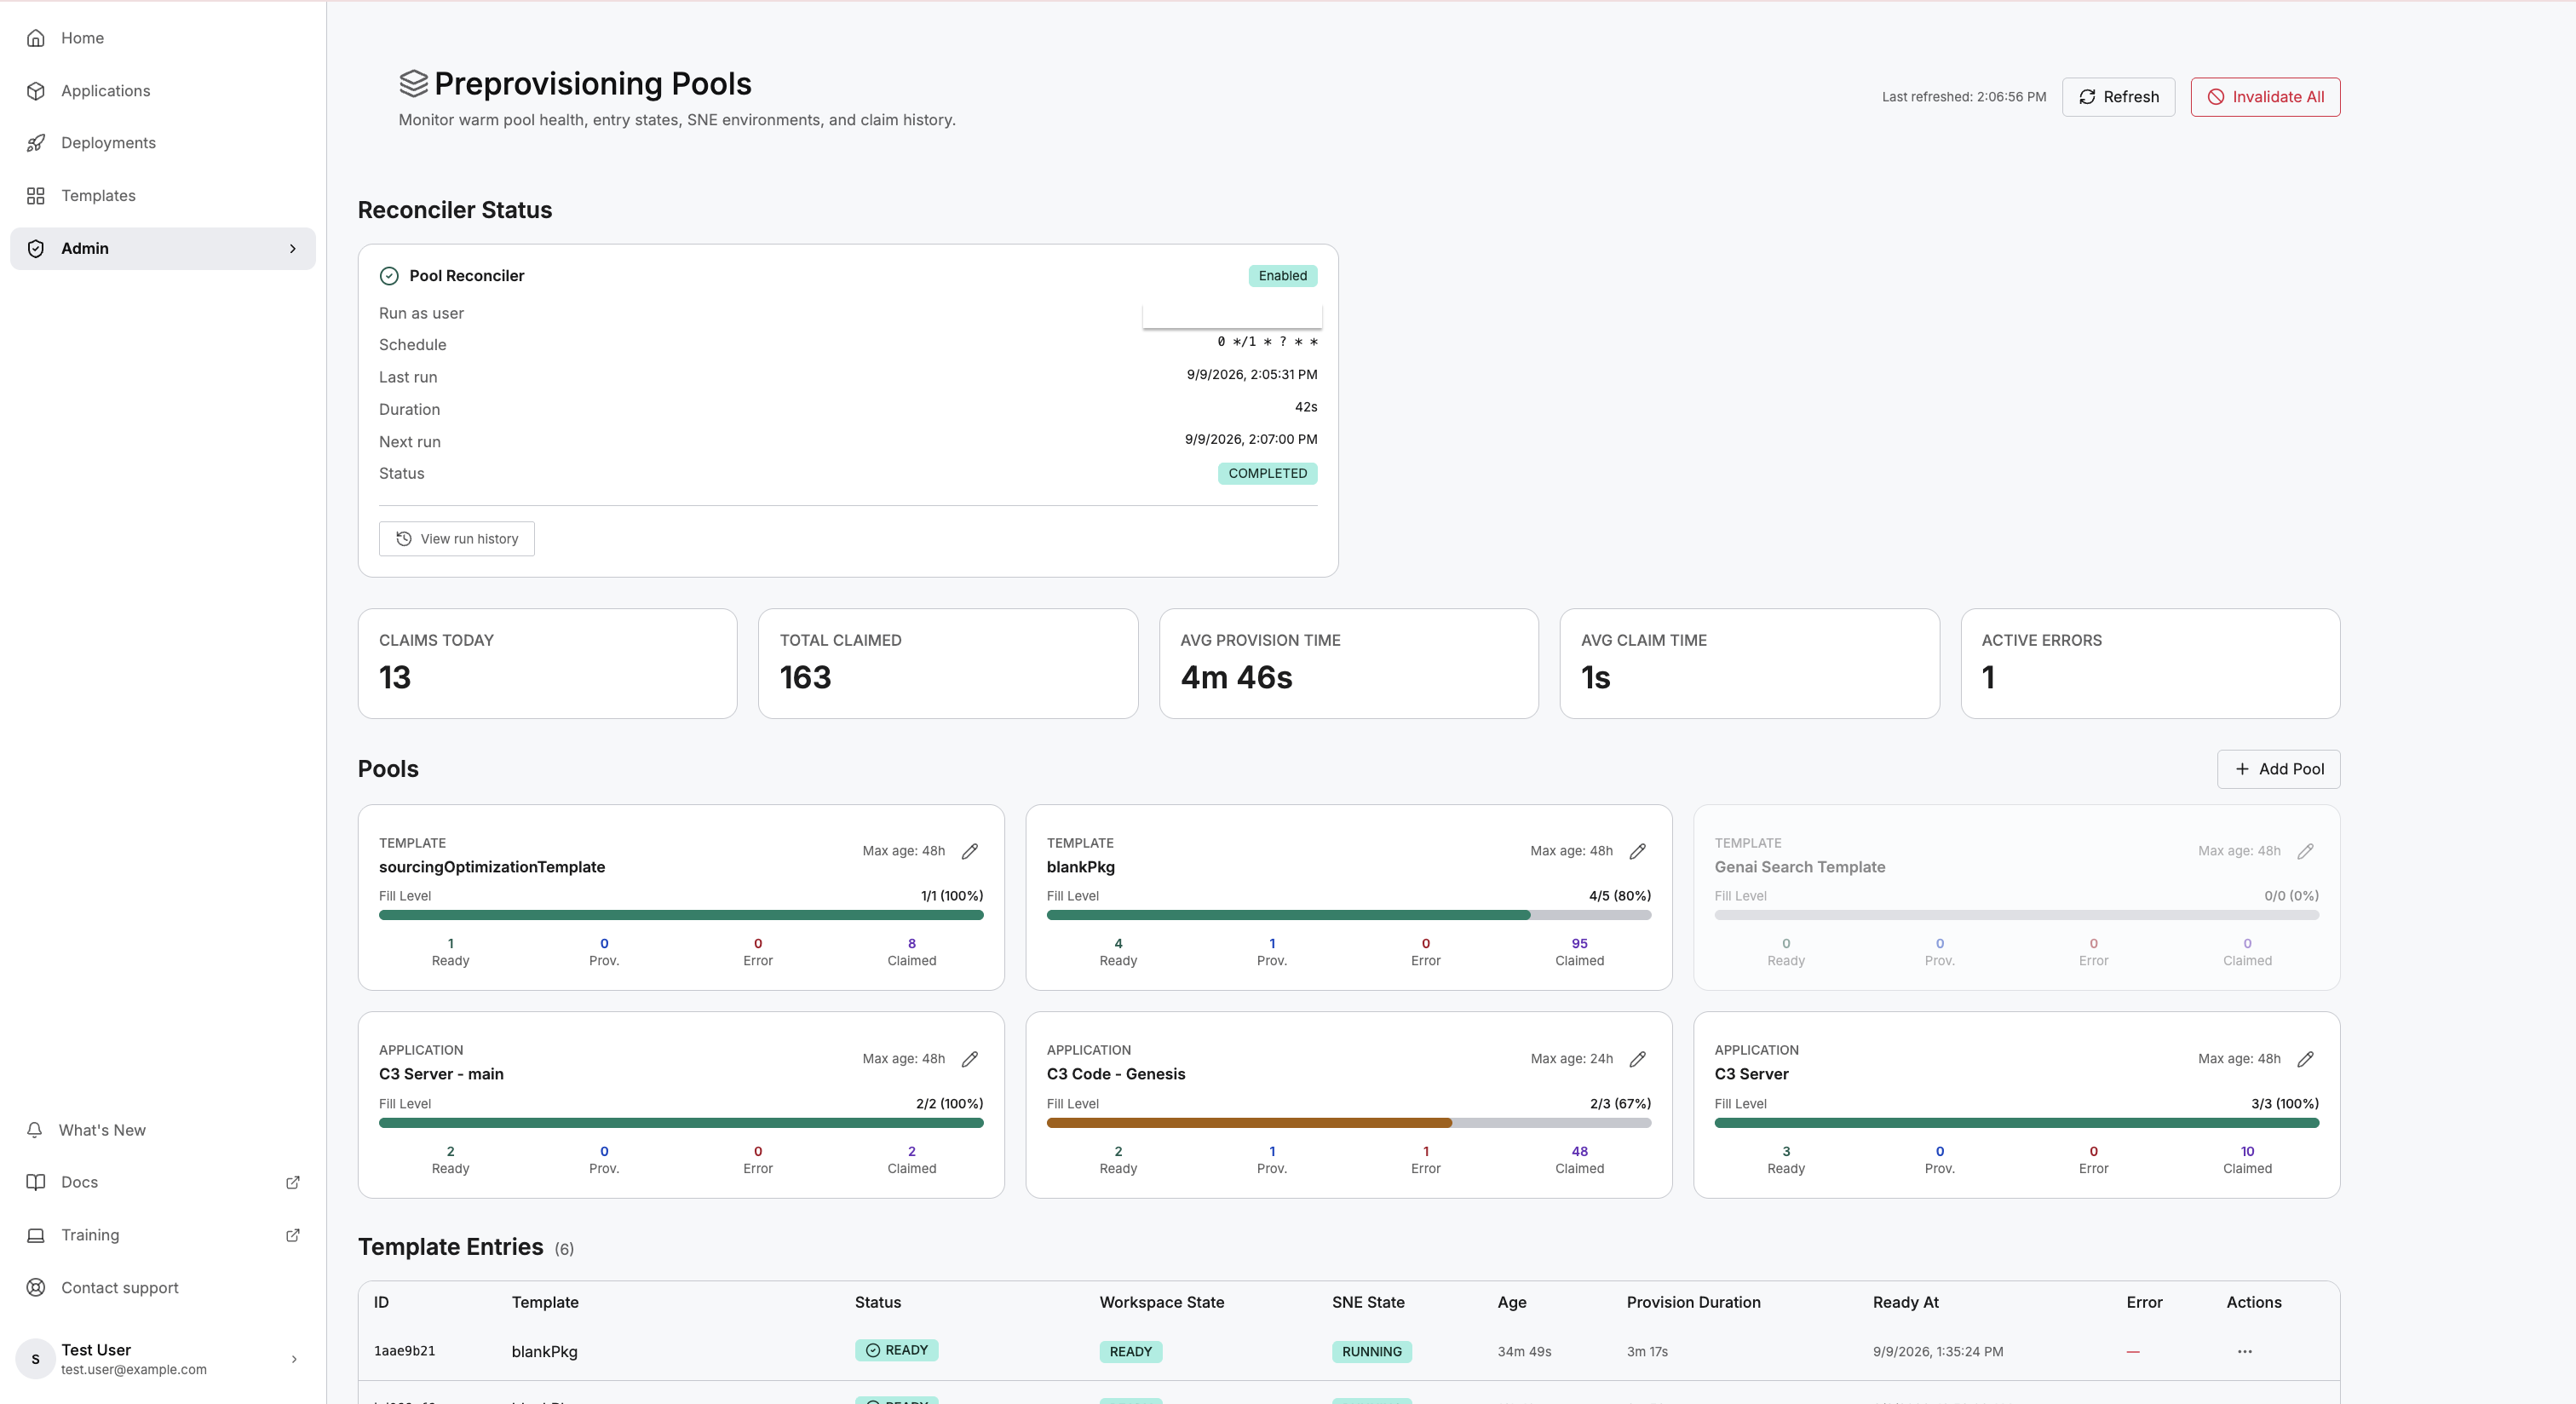Screen dimensions: 2576x1404
Task: Click the Docs external link icon
Action: pos(293,1182)
